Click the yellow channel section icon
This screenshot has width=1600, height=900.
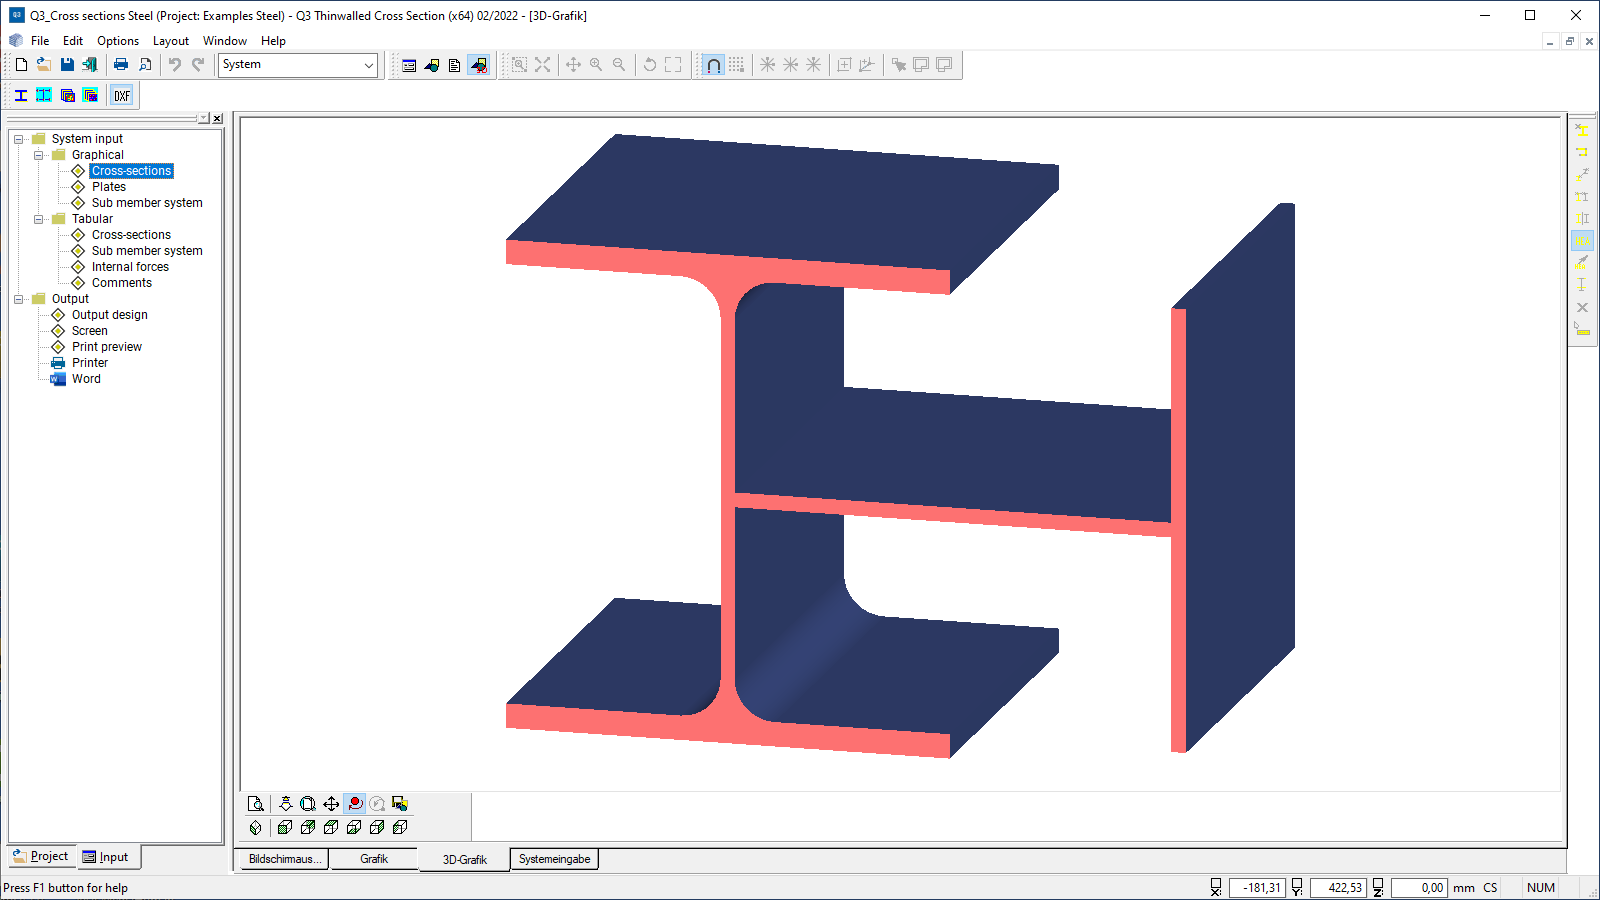coord(1582,152)
